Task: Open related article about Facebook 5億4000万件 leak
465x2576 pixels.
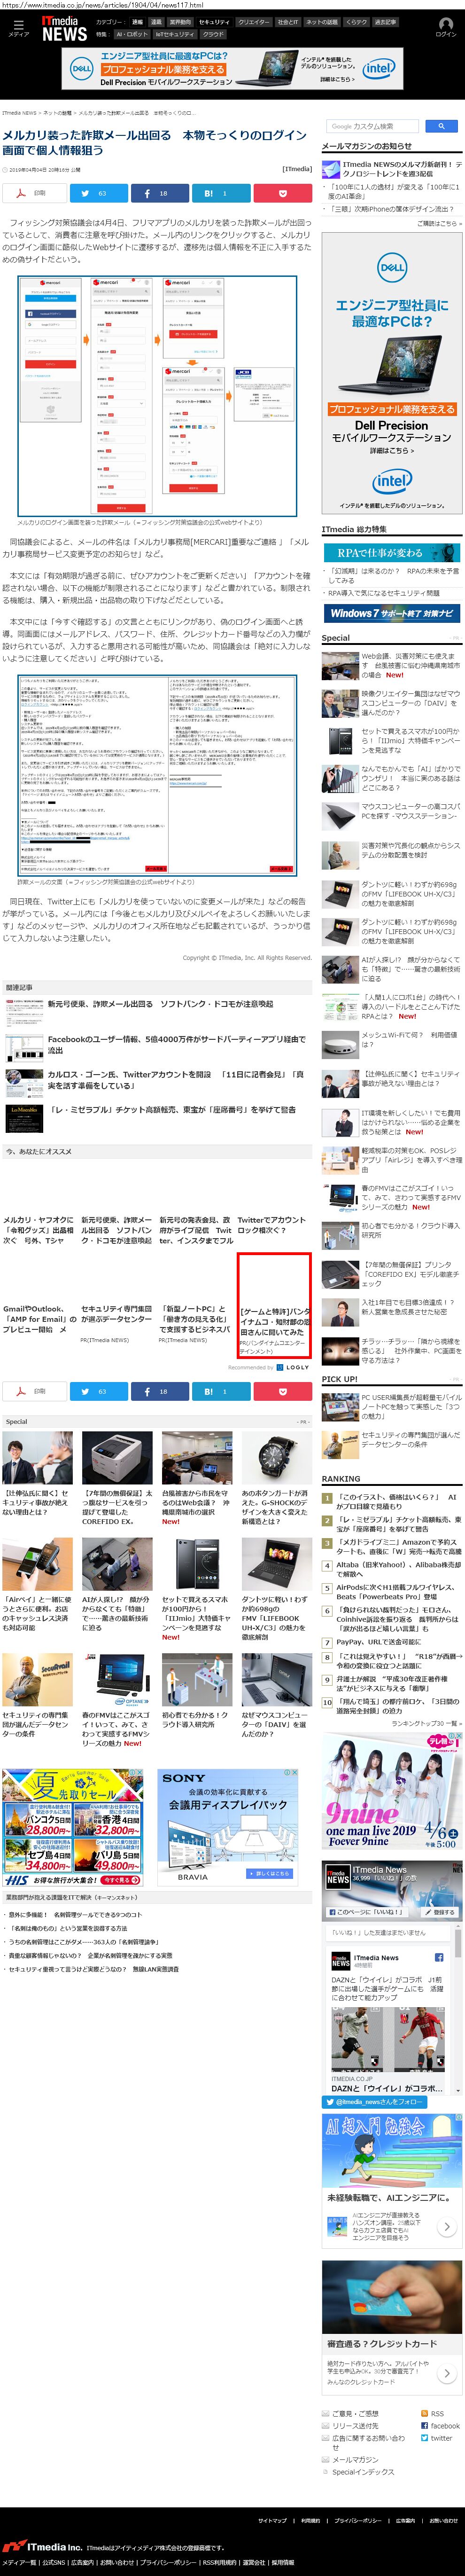Action: 176,1044
